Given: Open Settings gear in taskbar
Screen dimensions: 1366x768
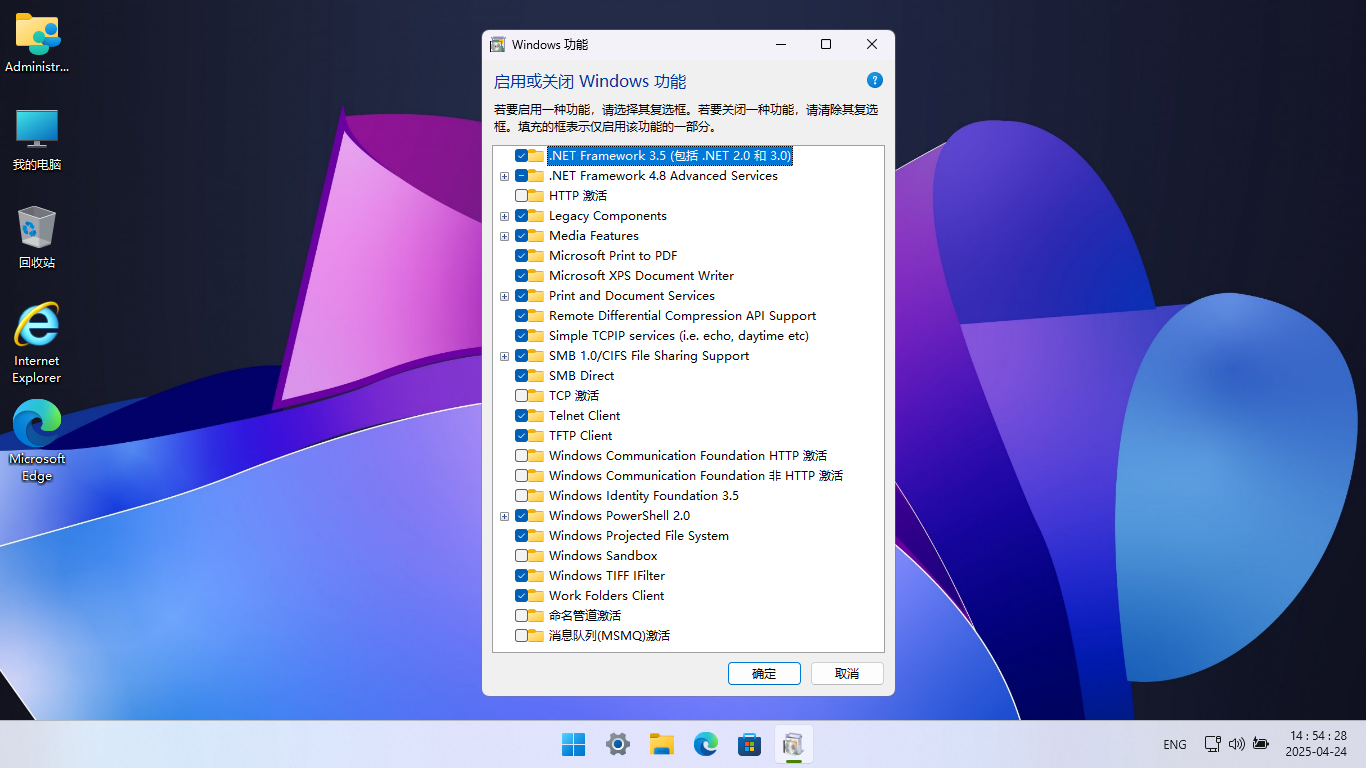Looking at the screenshot, I should (x=618, y=744).
